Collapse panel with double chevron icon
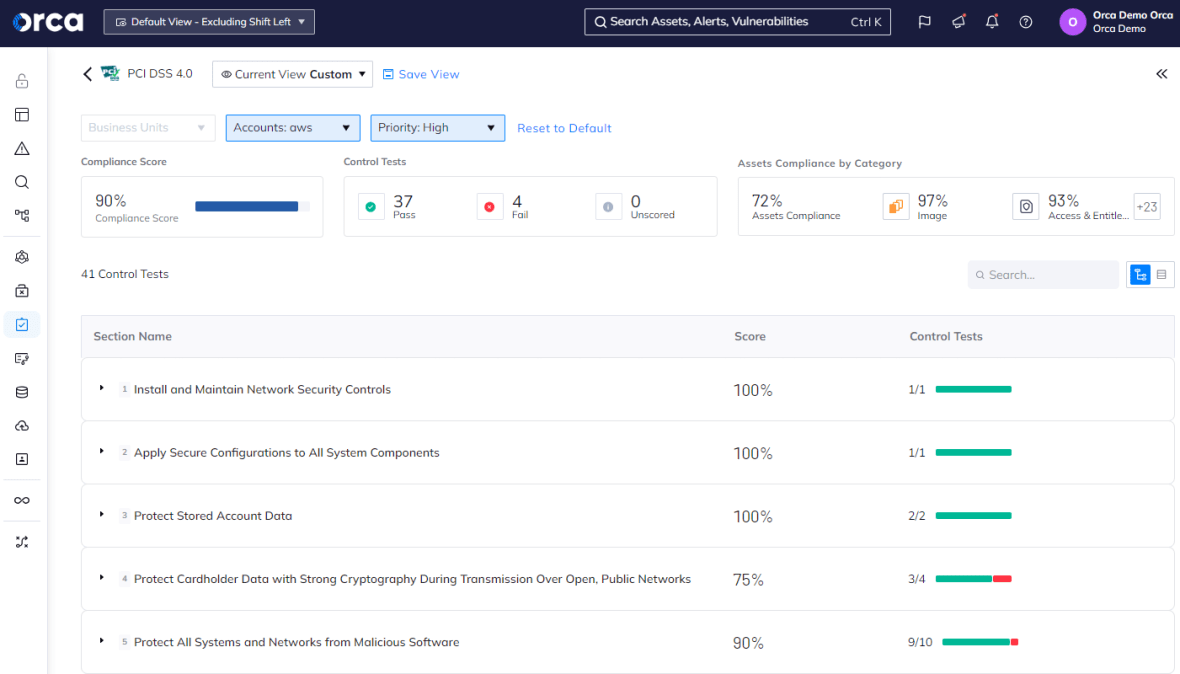The image size is (1180, 674). point(1161,74)
